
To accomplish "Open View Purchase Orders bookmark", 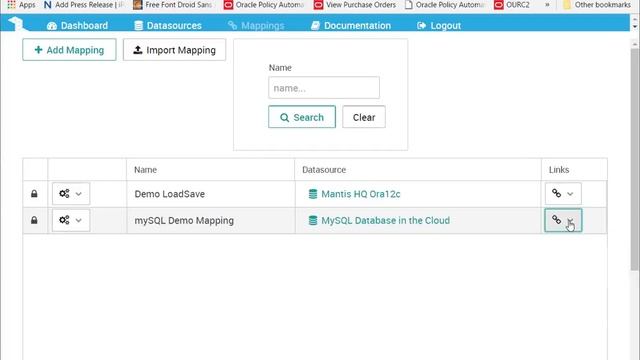I will [355, 5].
